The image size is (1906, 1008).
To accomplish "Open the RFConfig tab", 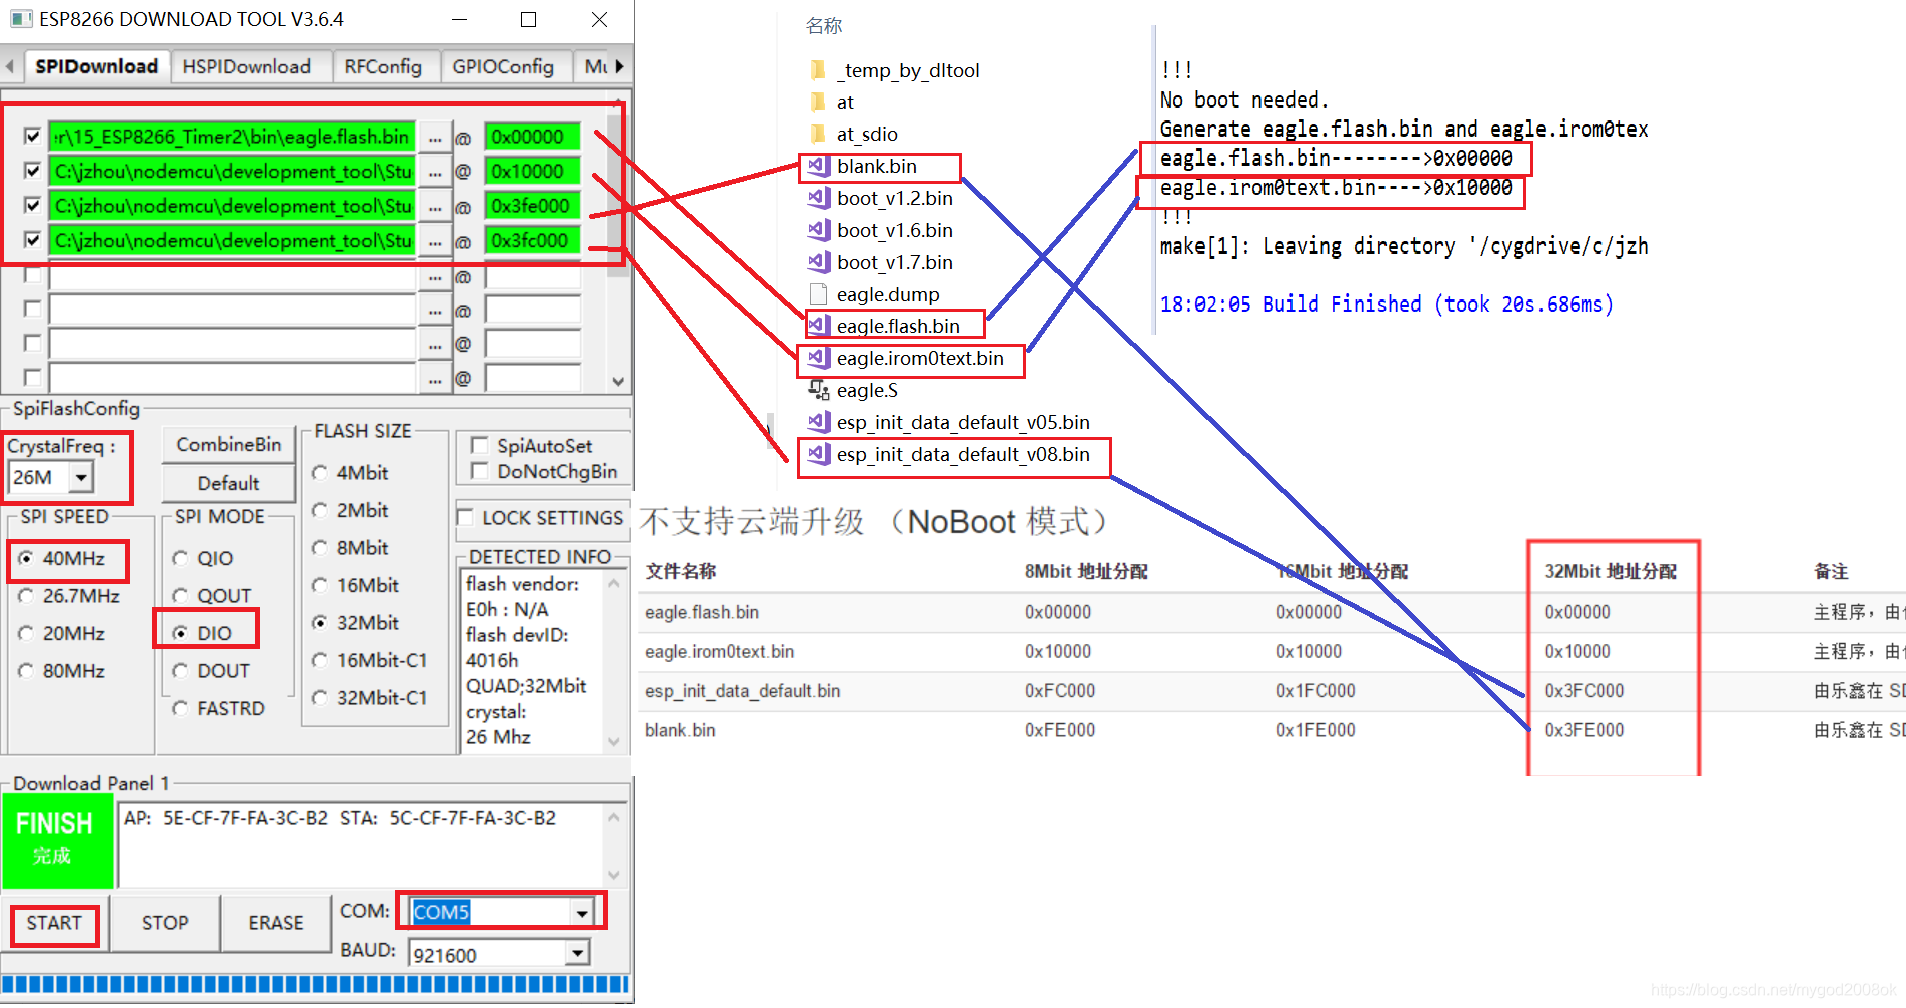I will [x=383, y=66].
